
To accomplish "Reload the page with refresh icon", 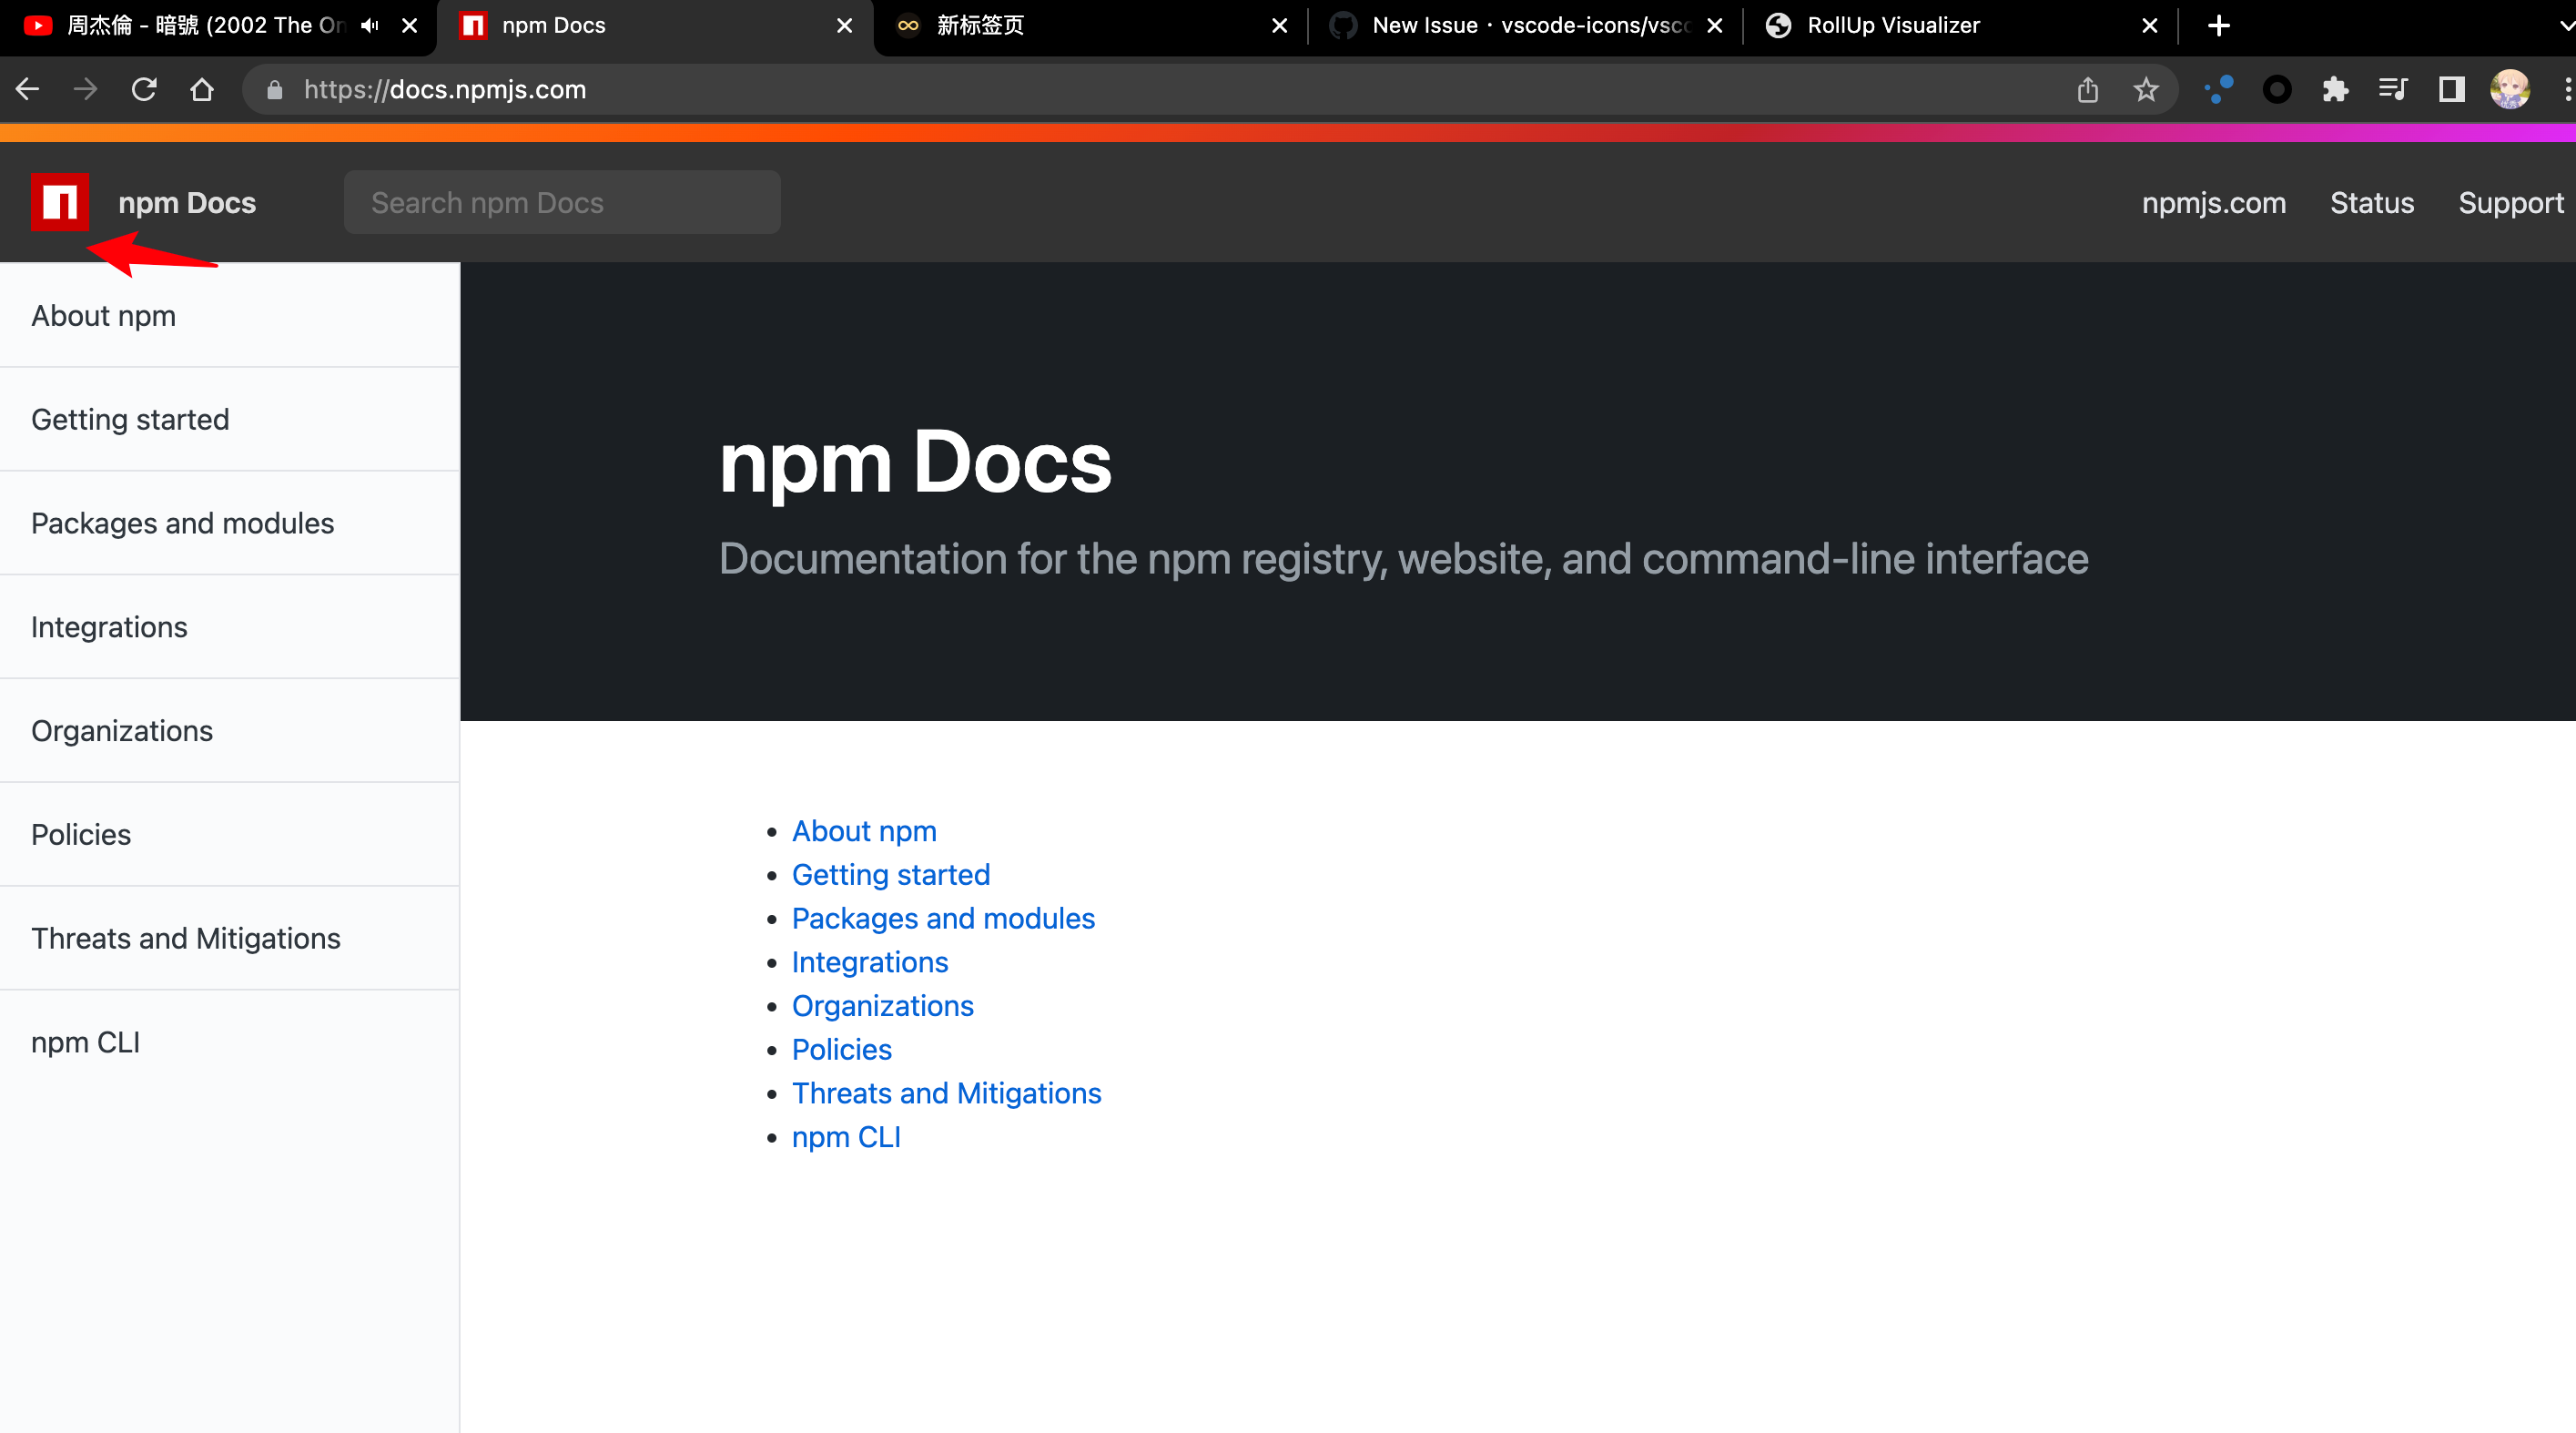I will click(x=144, y=90).
